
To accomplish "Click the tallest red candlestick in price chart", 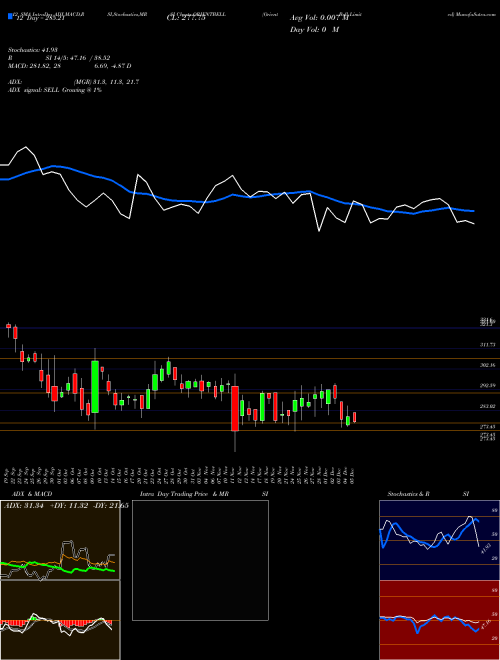I will 235,408.
